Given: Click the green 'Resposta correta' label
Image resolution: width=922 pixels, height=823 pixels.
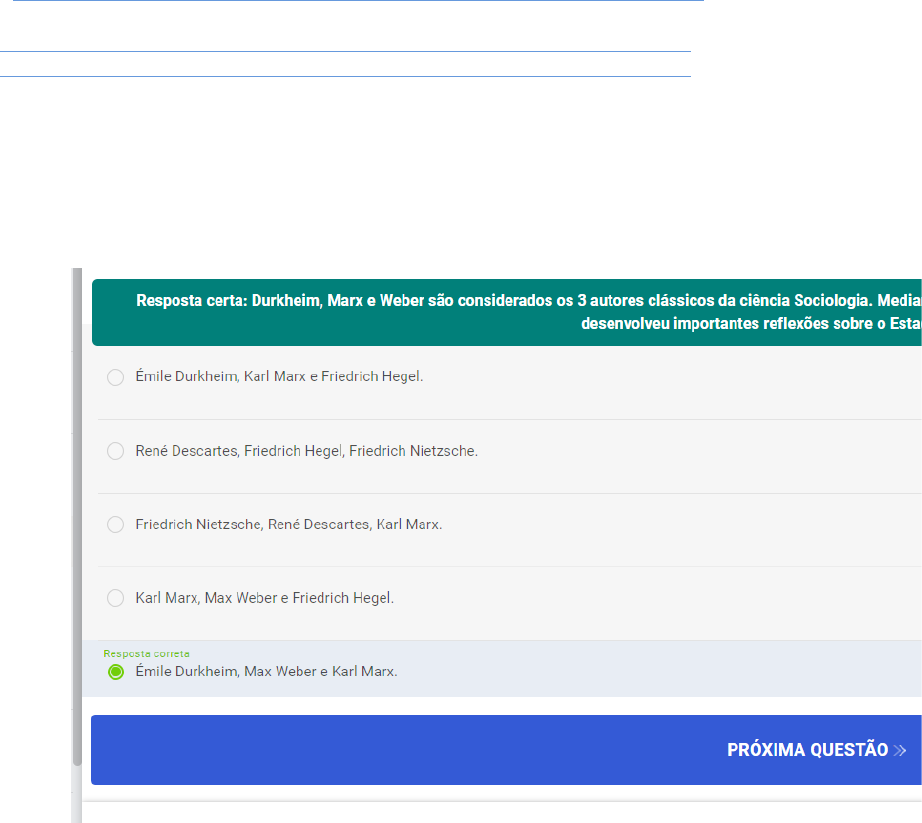Looking at the screenshot, I should [146, 653].
